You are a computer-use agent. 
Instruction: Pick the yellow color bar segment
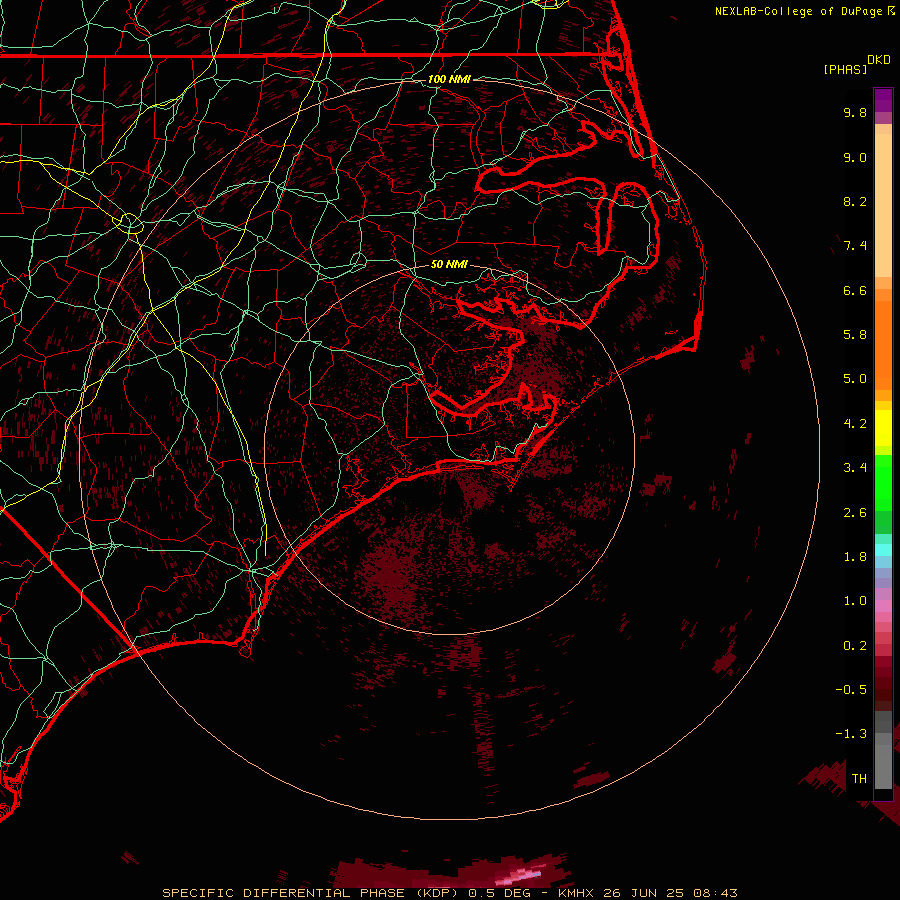pos(883,428)
